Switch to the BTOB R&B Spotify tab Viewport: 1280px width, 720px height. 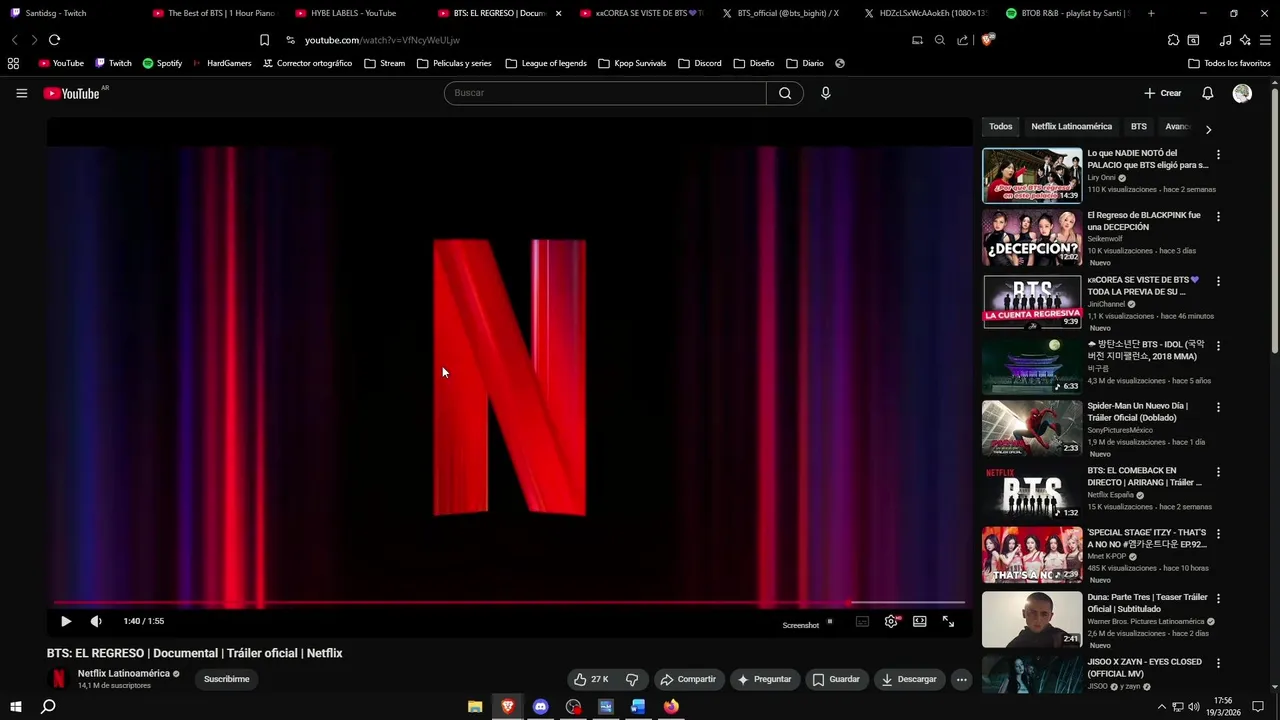point(1066,13)
